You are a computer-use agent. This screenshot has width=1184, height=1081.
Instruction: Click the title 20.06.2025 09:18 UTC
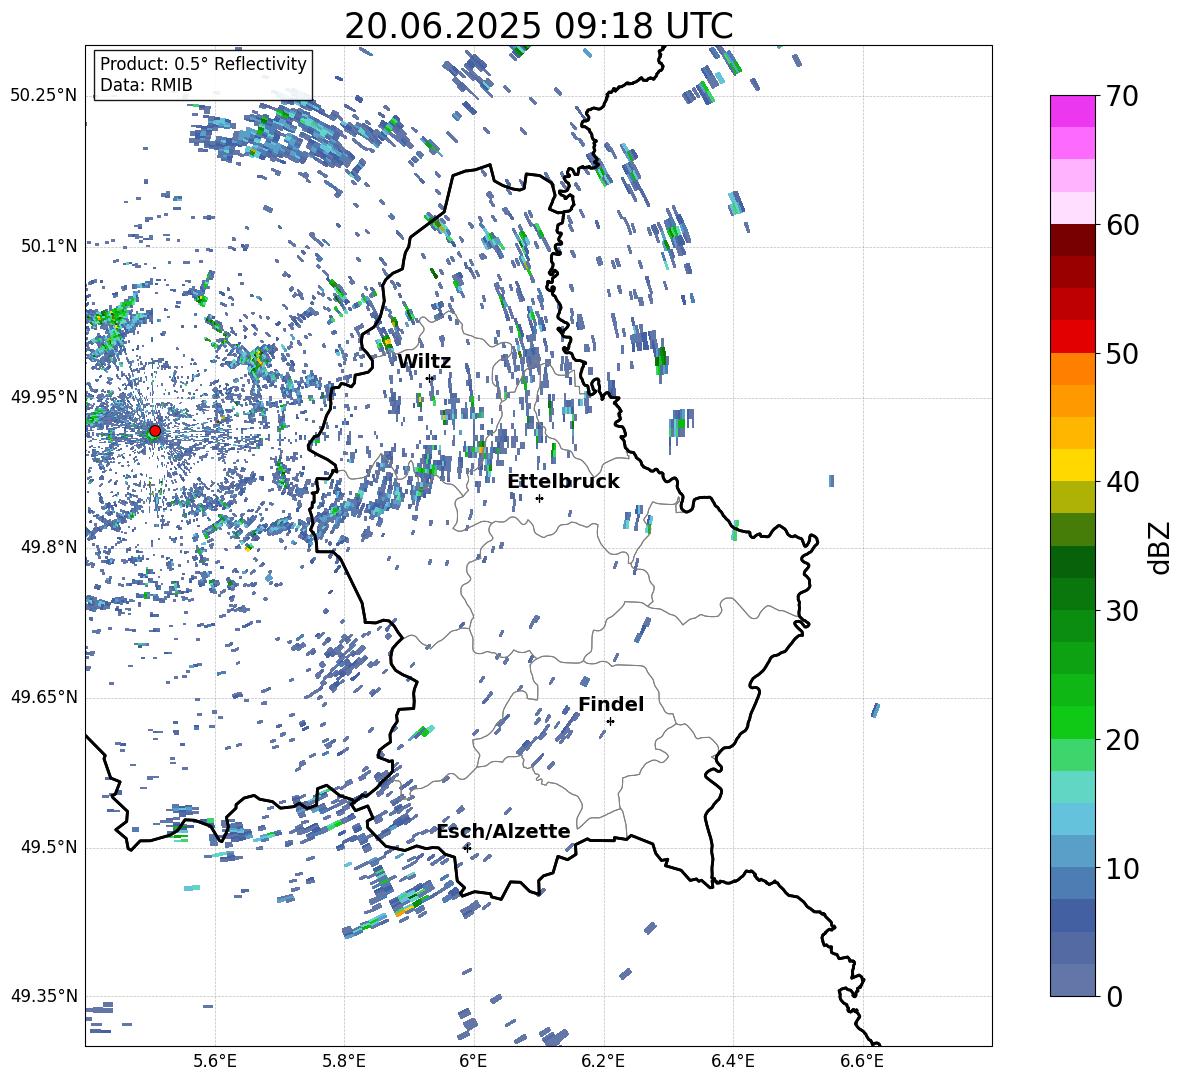[x=538, y=26]
